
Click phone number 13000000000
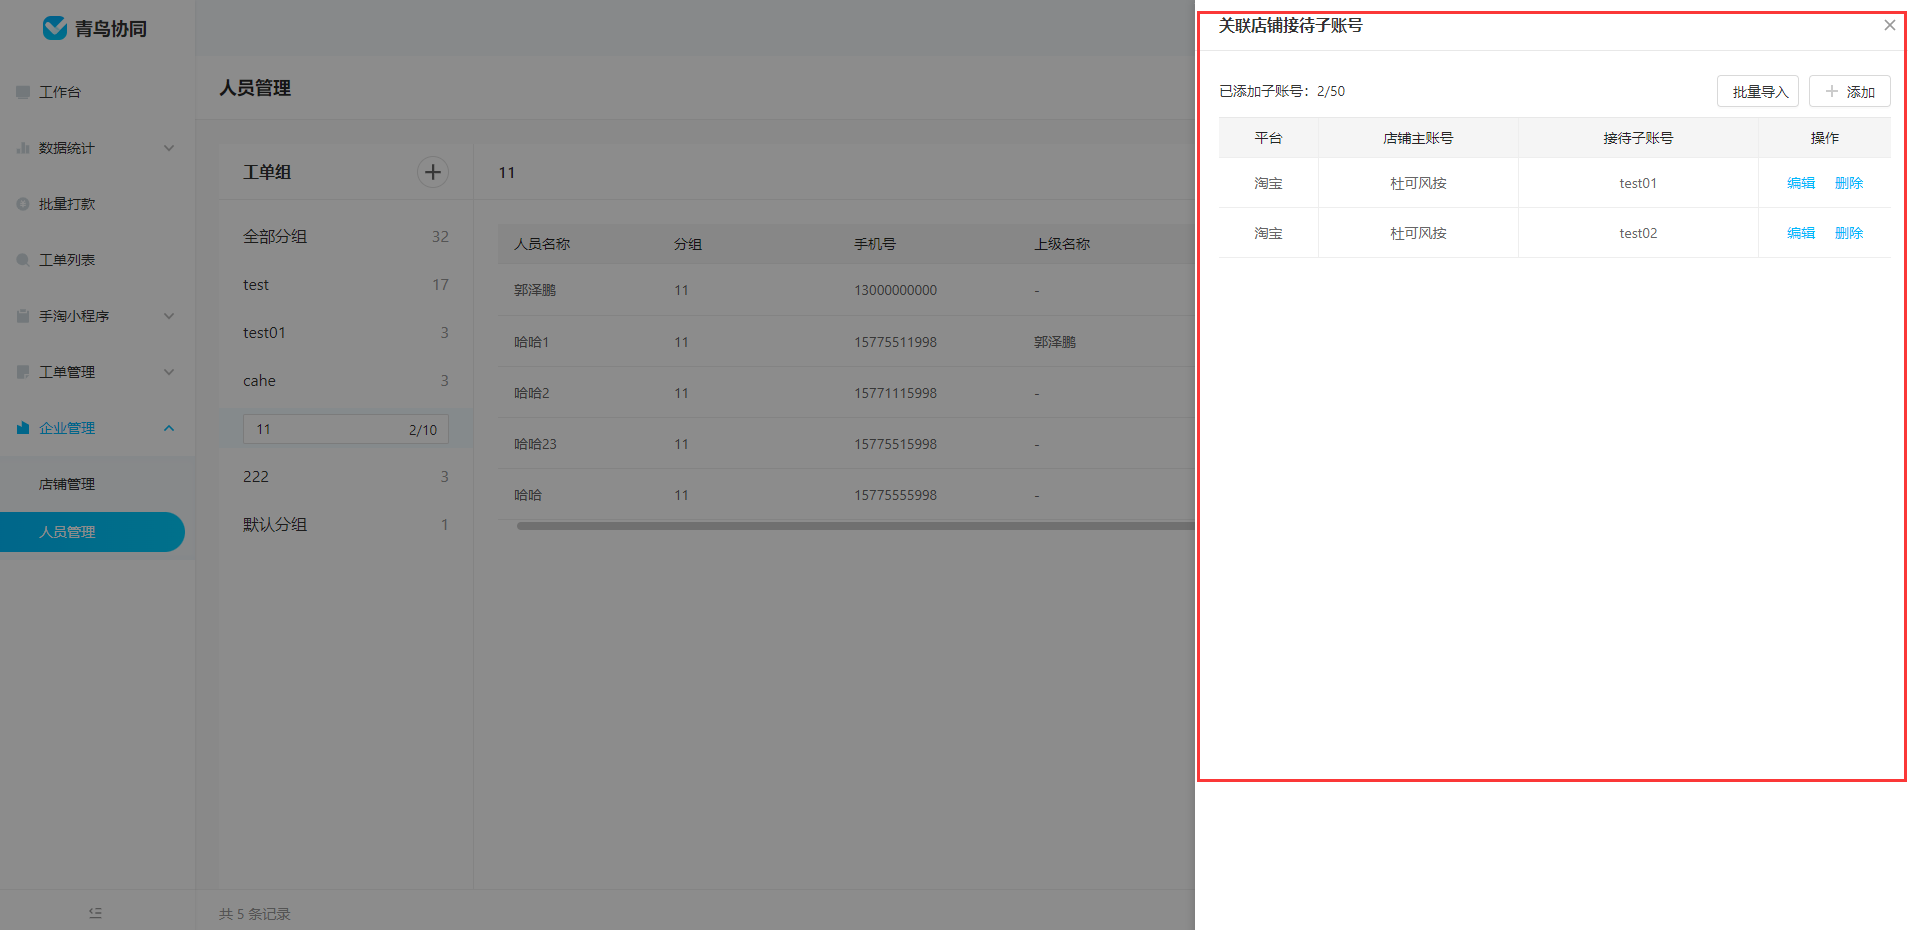(x=895, y=290)
